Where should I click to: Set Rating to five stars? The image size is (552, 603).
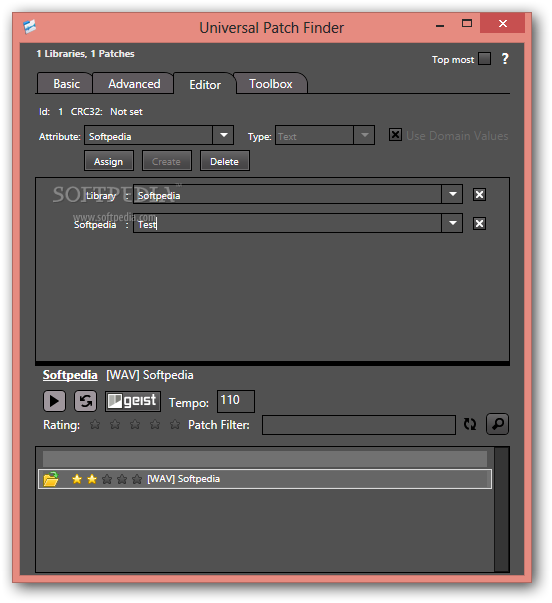coord(175,425)
